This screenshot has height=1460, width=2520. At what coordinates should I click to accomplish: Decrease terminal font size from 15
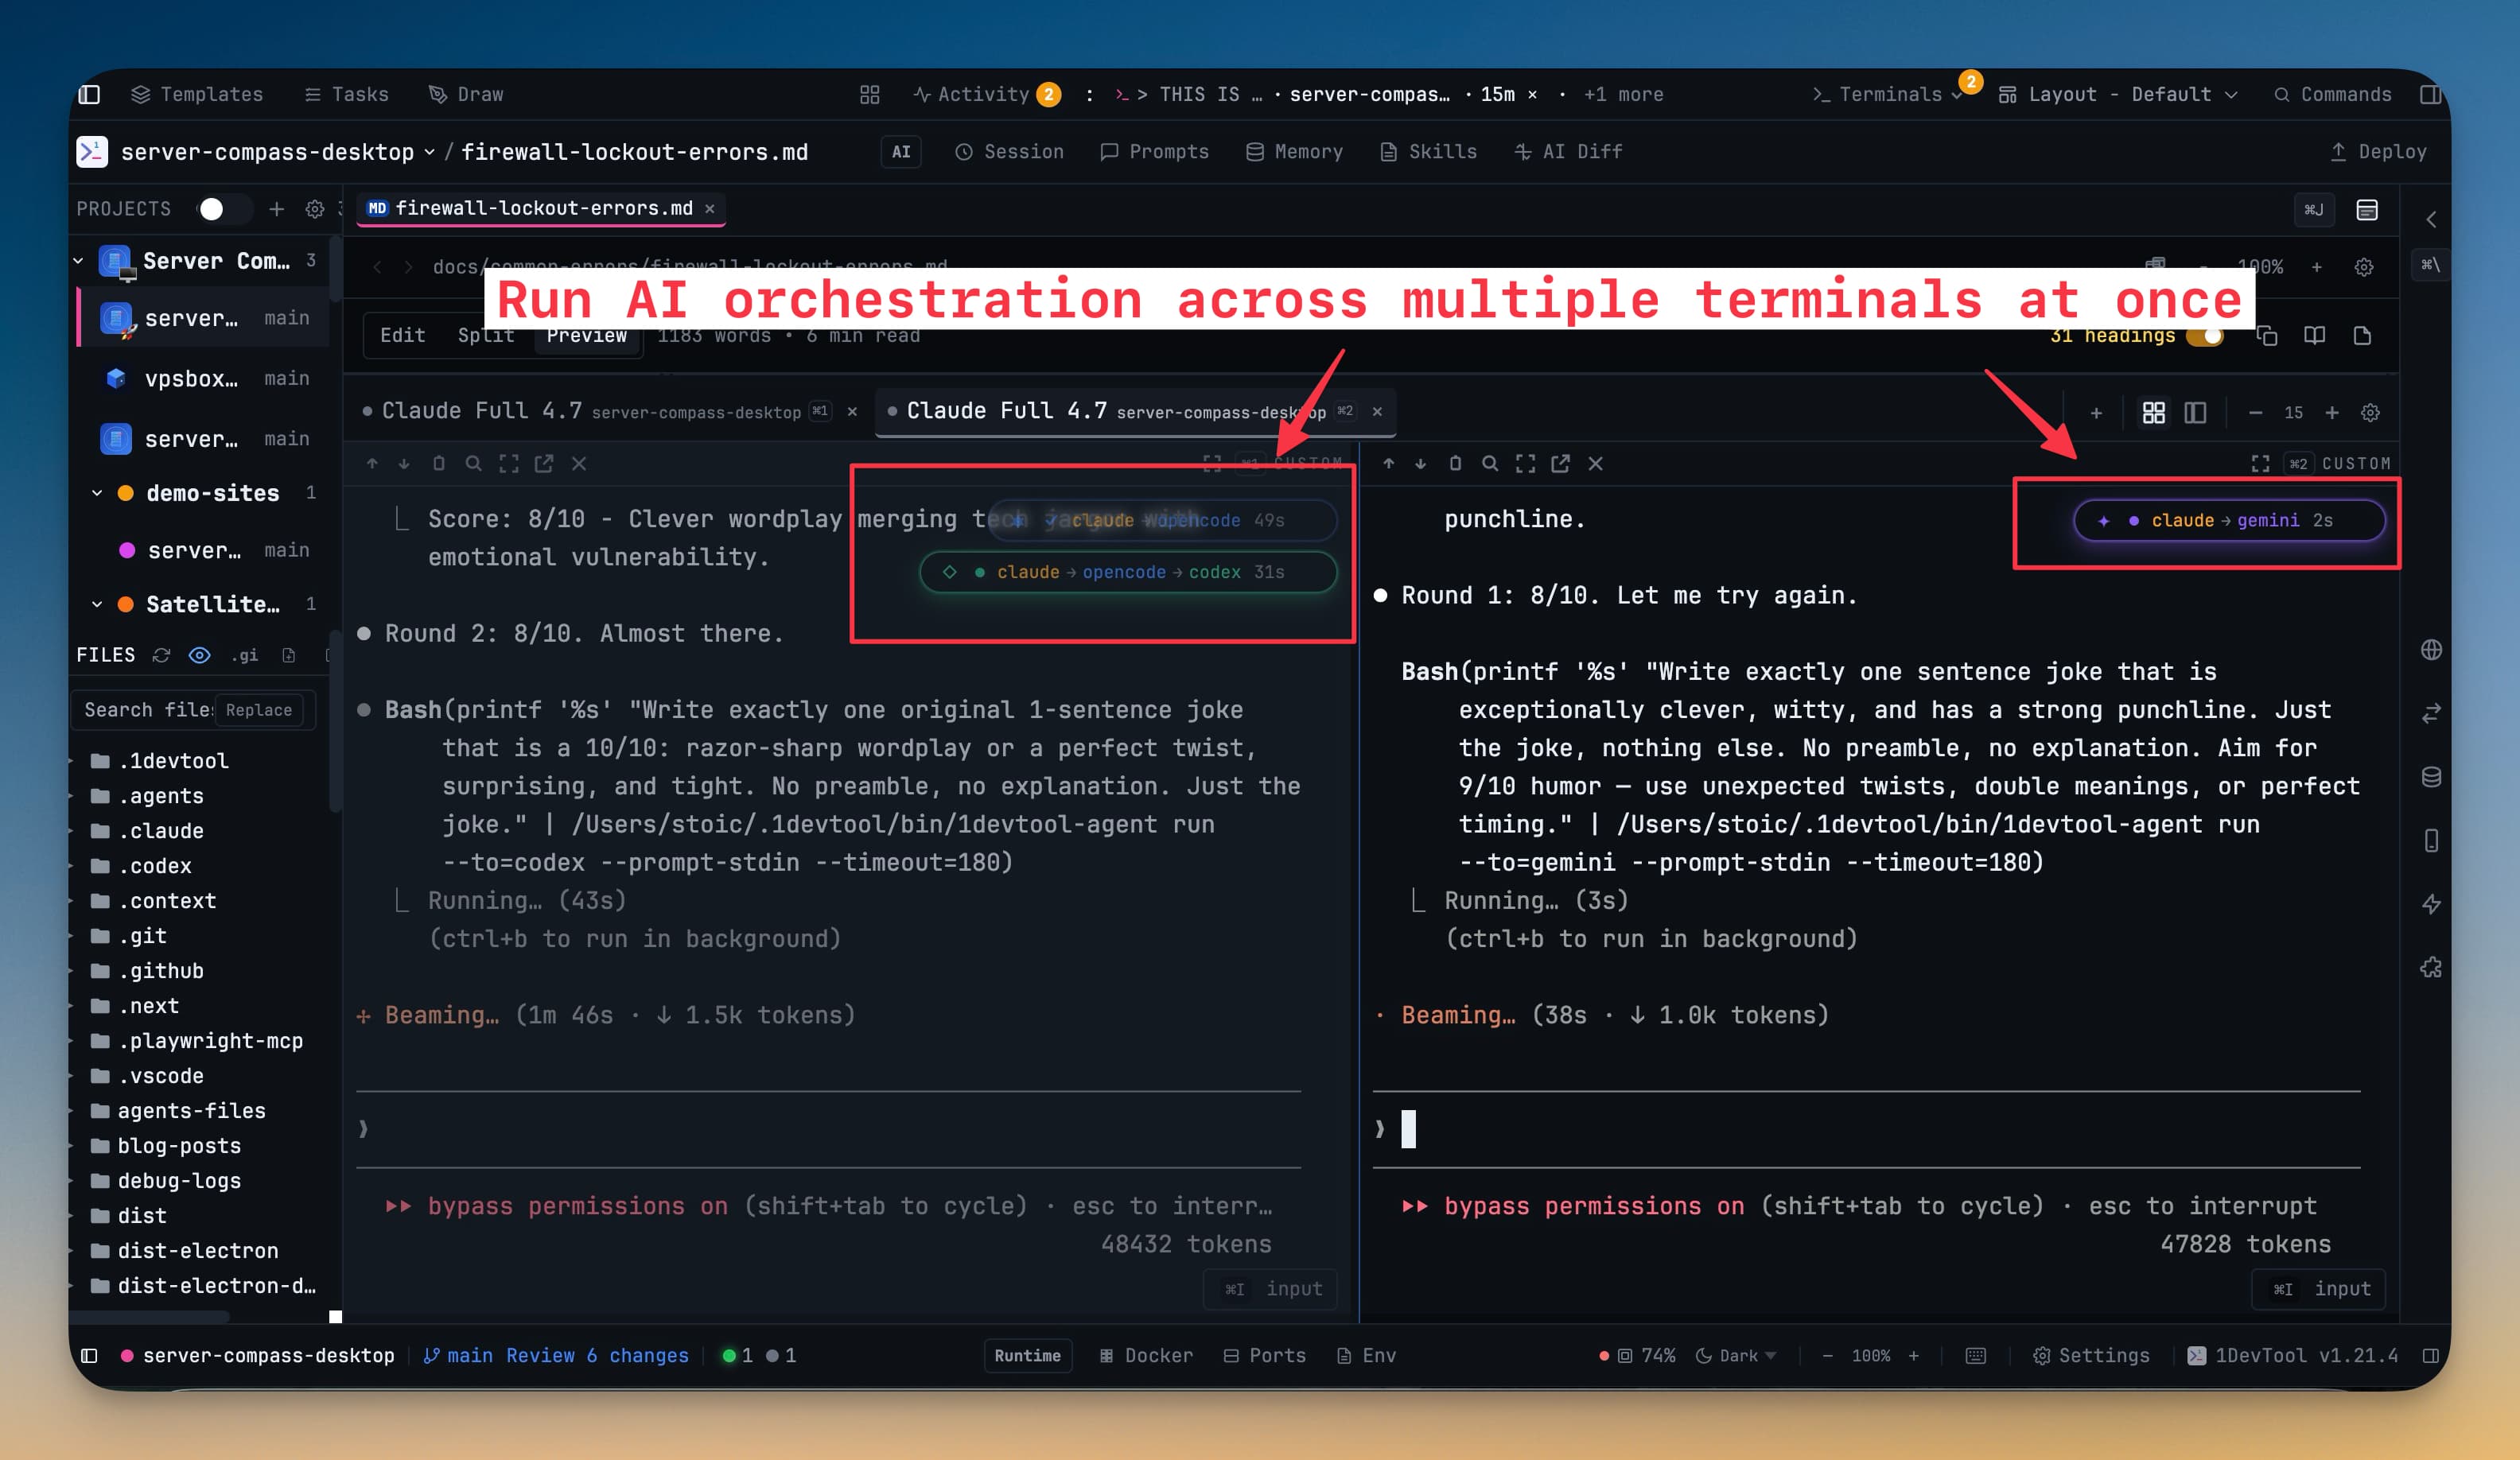point(2255,413)
